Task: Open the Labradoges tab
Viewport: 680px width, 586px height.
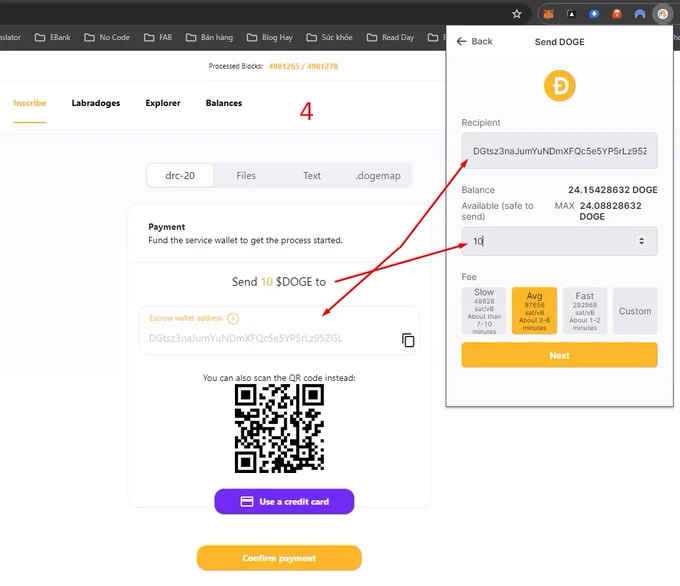Action: click(x=96, y=103)
